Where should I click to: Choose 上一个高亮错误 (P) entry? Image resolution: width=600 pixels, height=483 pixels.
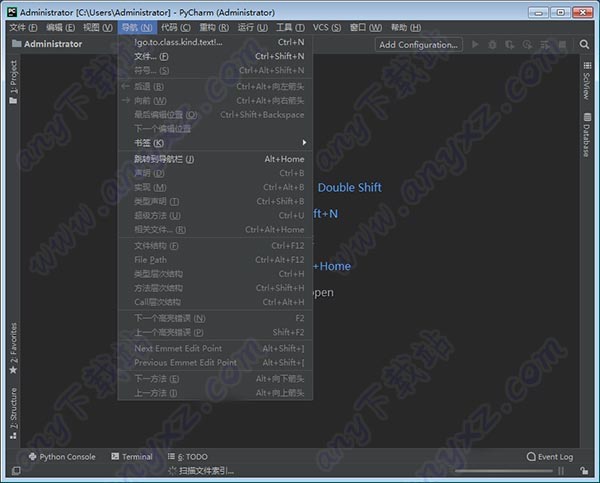(x=215, y=332)
